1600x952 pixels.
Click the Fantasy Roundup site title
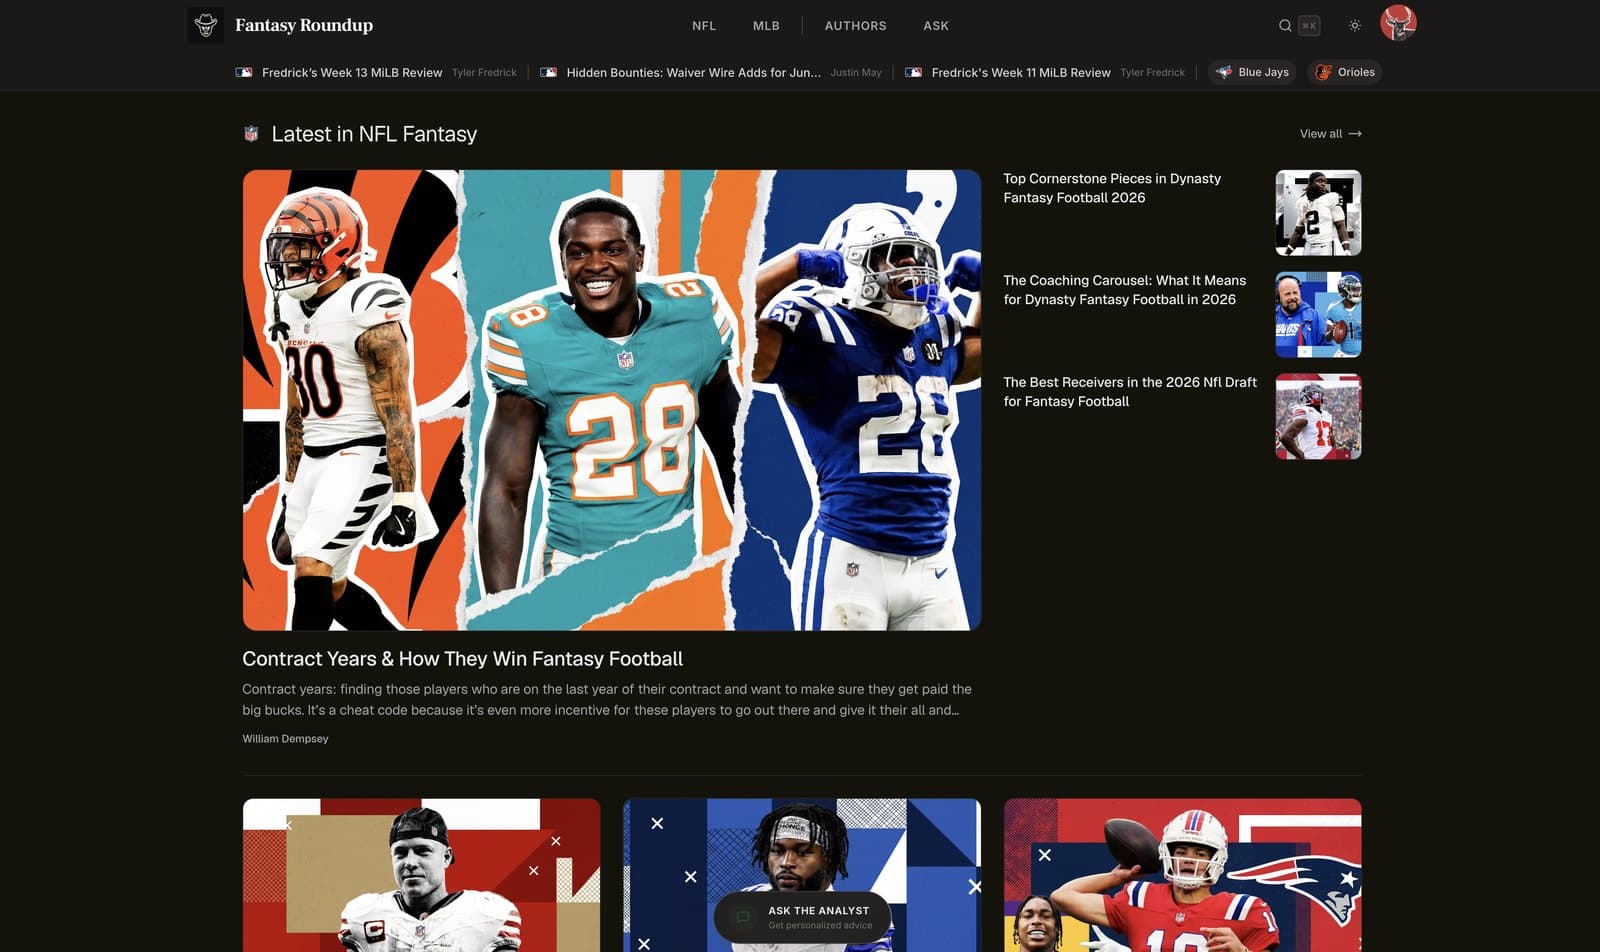pyautogui.click(x=304, y=25)
